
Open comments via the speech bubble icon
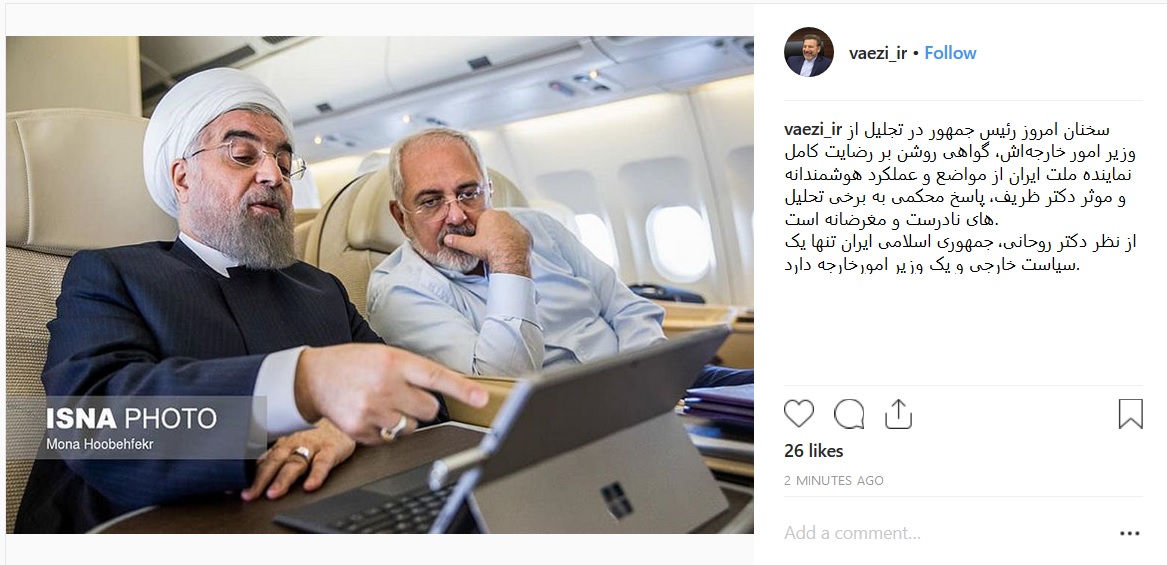click(848, 414)
